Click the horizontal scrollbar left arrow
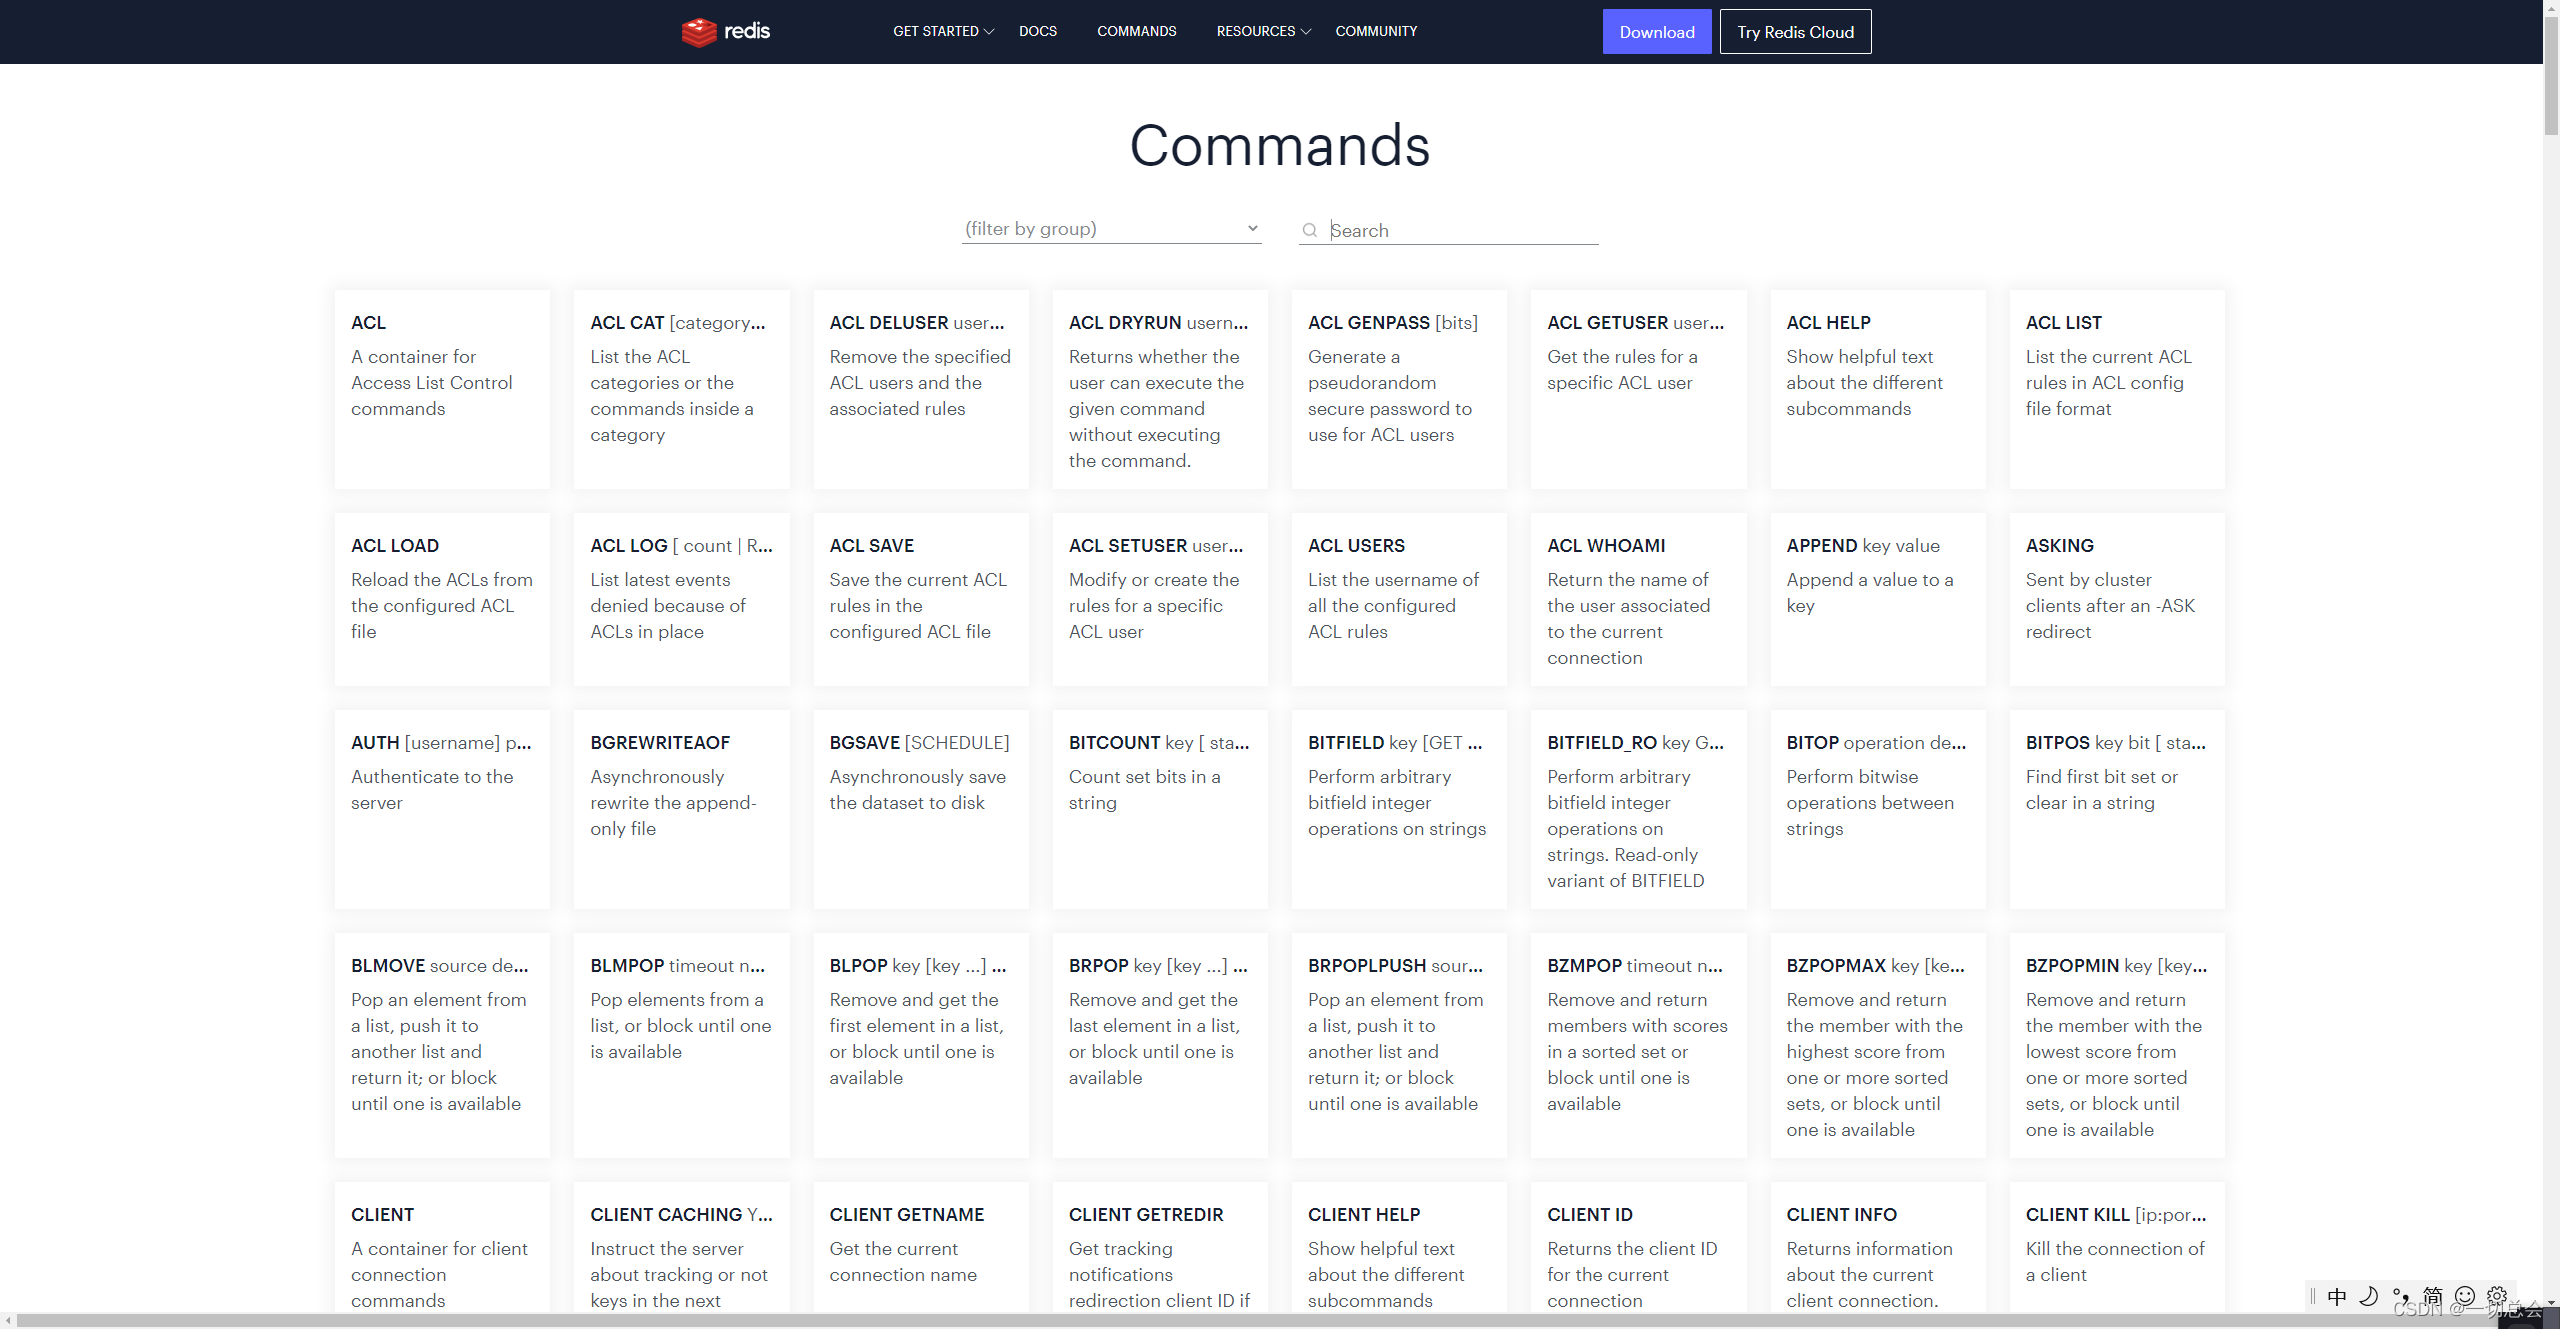The width and height of the screenshot is (2560, 1329). tap(8, 1321)
